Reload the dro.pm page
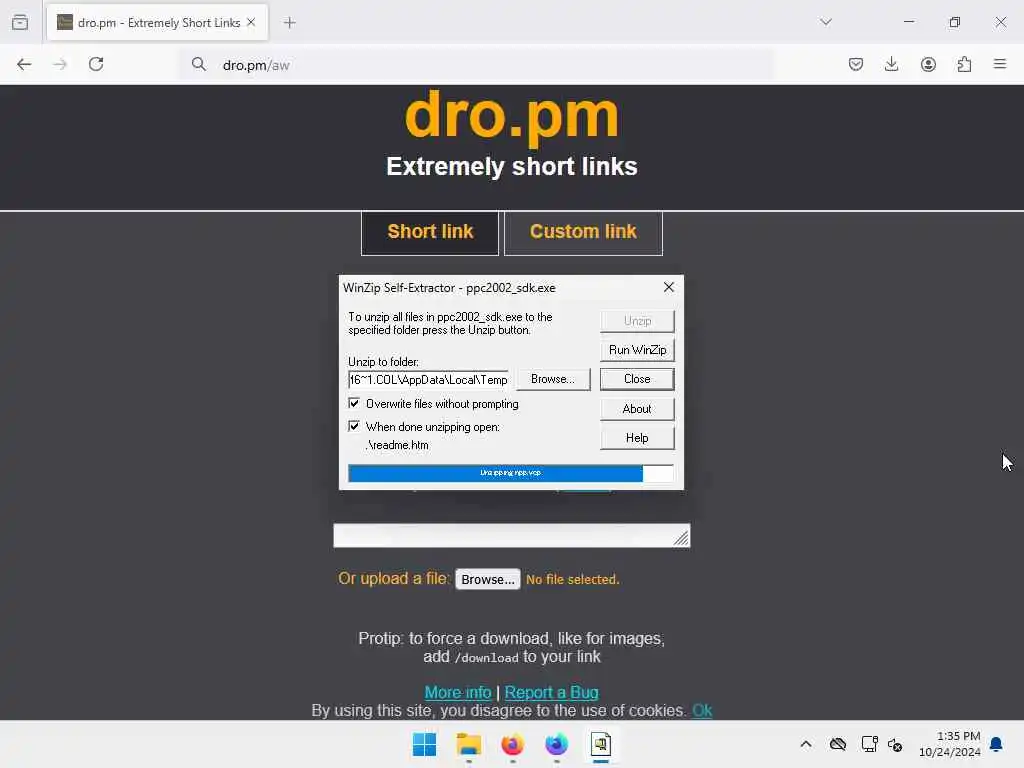This screenshot has width=1024, height=768. [x=96, y=64]
